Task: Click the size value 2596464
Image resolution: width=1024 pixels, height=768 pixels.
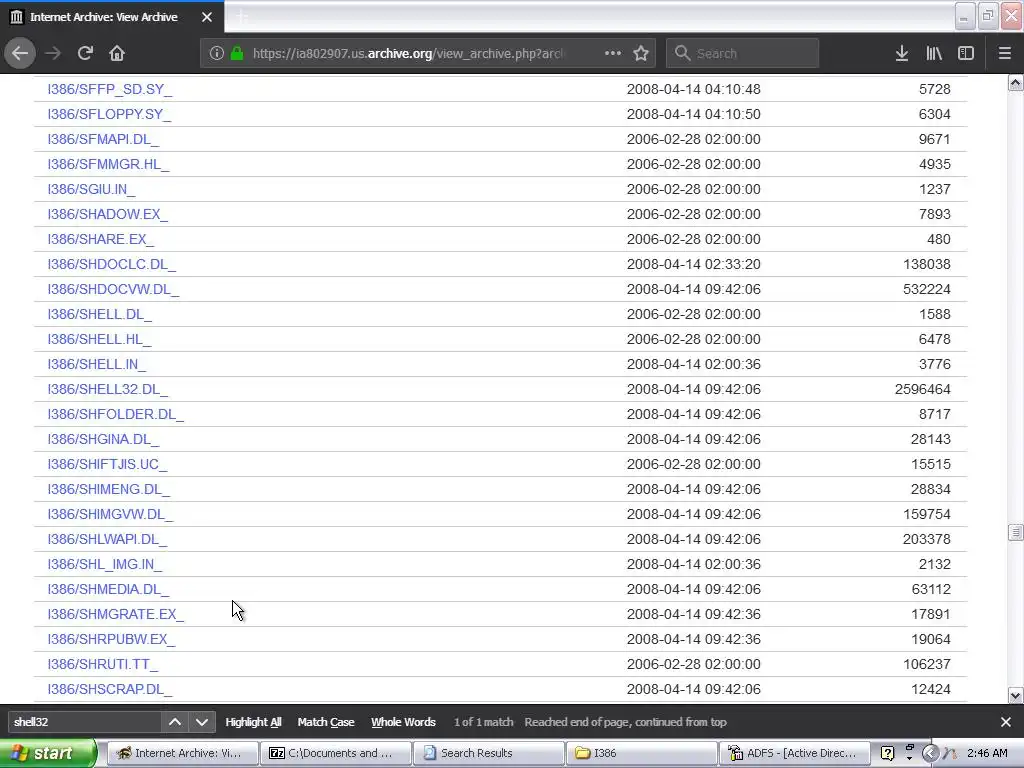Action: point(923,389)
